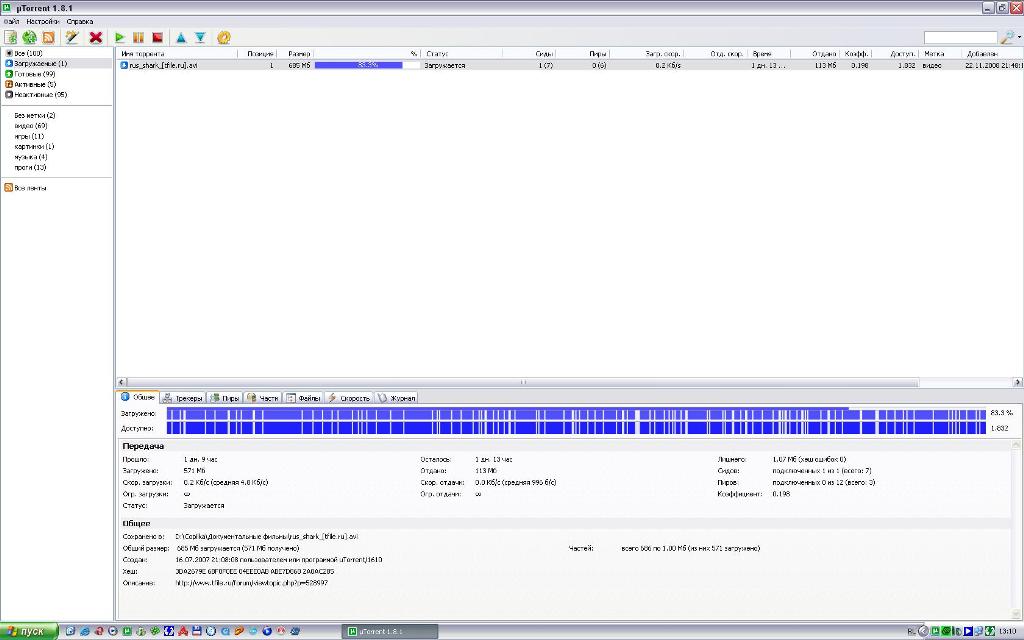Sort by the Сиды column header
This screenshot has height=640, width=1024.
click(x=529, y=54)
